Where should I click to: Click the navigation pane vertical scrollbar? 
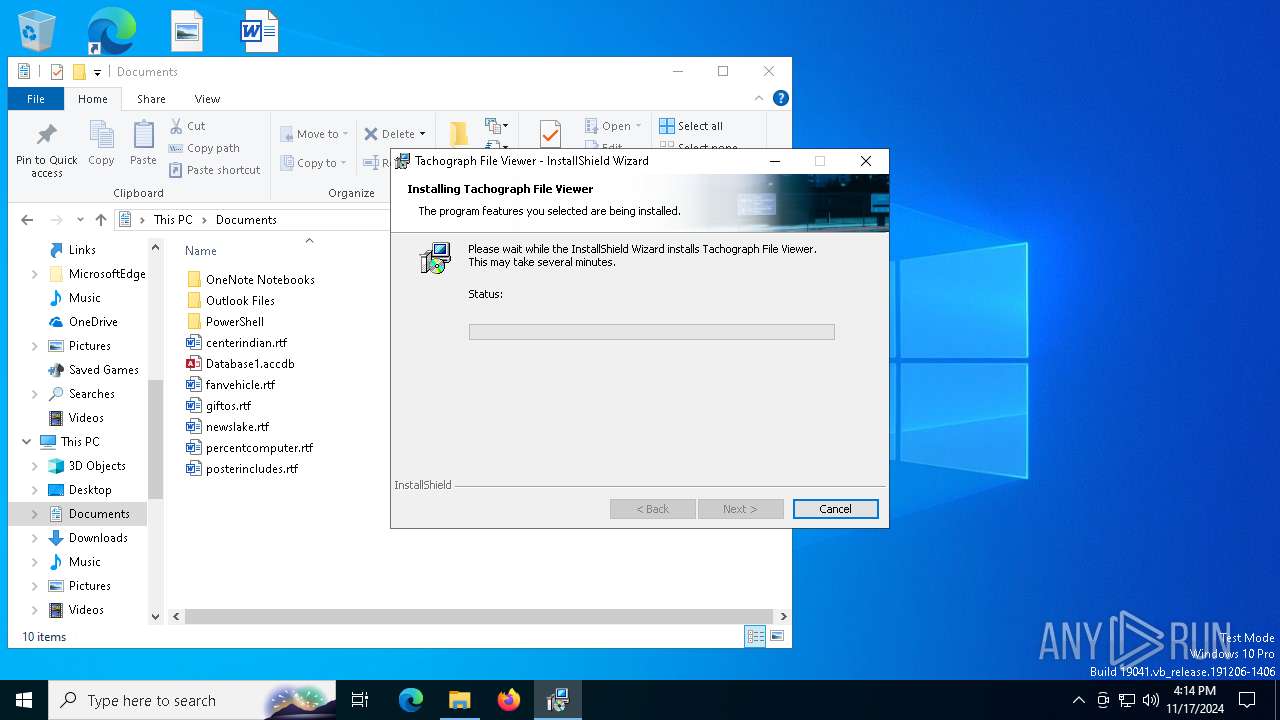click(x=155, y=438)
